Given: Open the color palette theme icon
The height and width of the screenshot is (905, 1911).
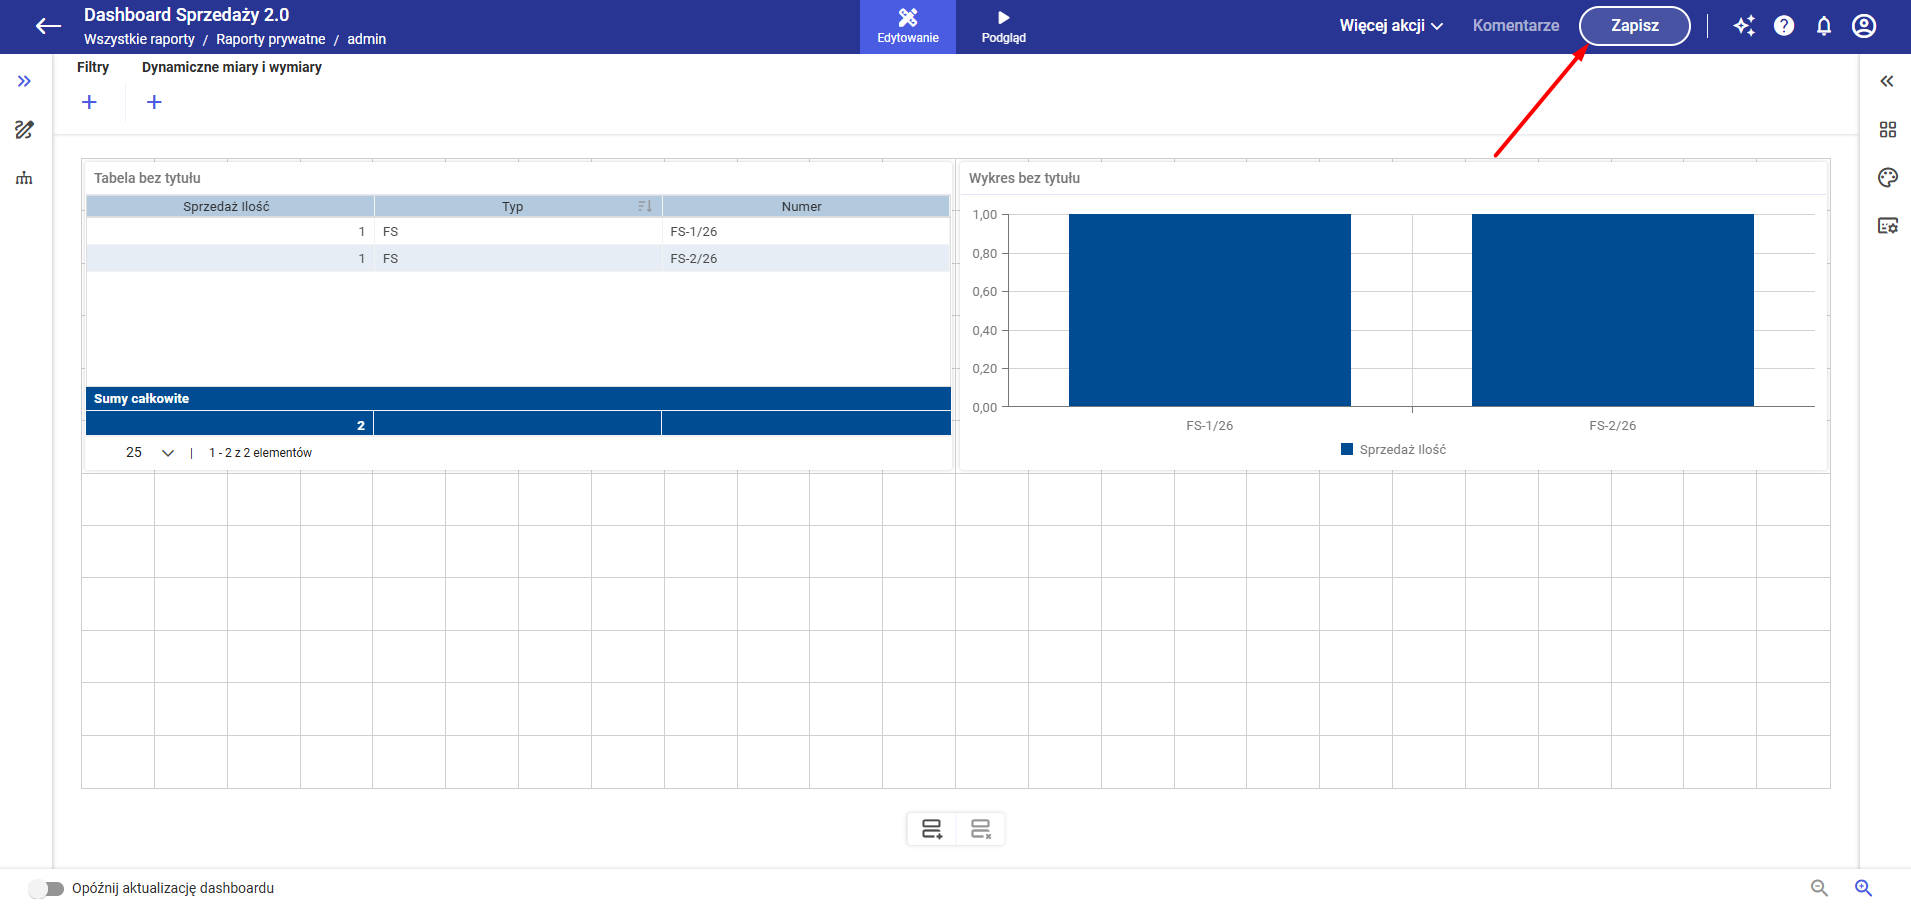Looking at the screenshot, I should coord(1887,178).
